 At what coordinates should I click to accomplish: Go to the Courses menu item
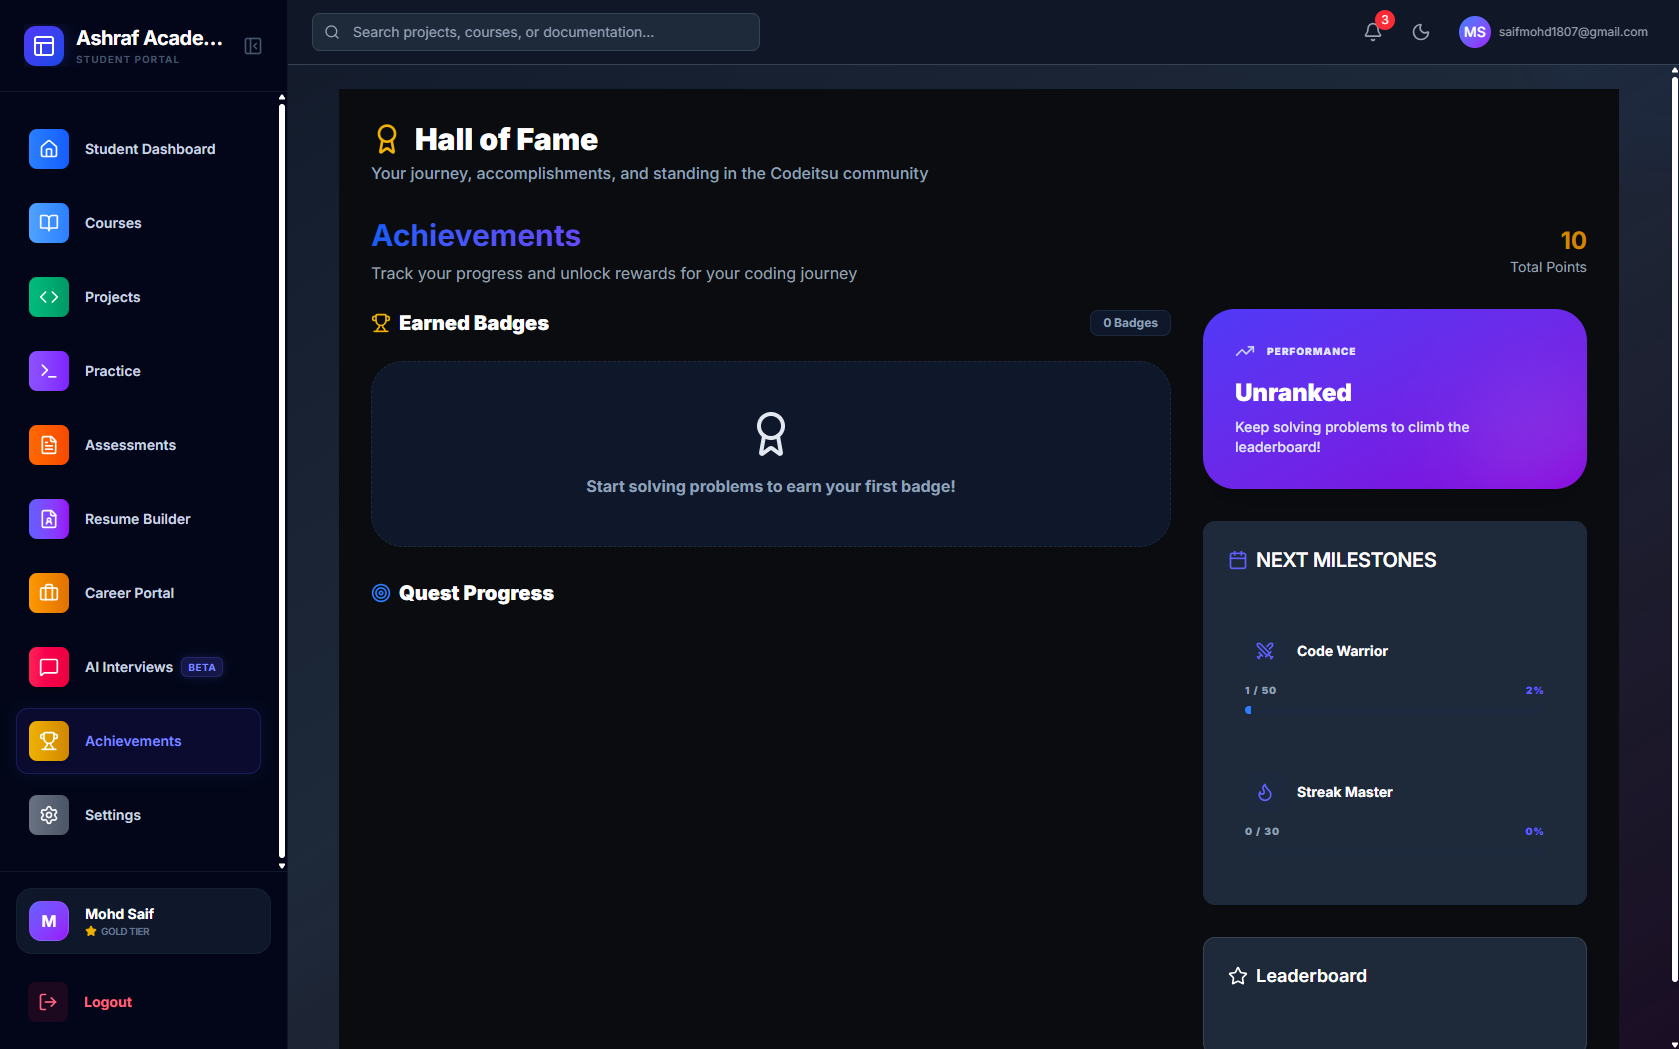138,223
